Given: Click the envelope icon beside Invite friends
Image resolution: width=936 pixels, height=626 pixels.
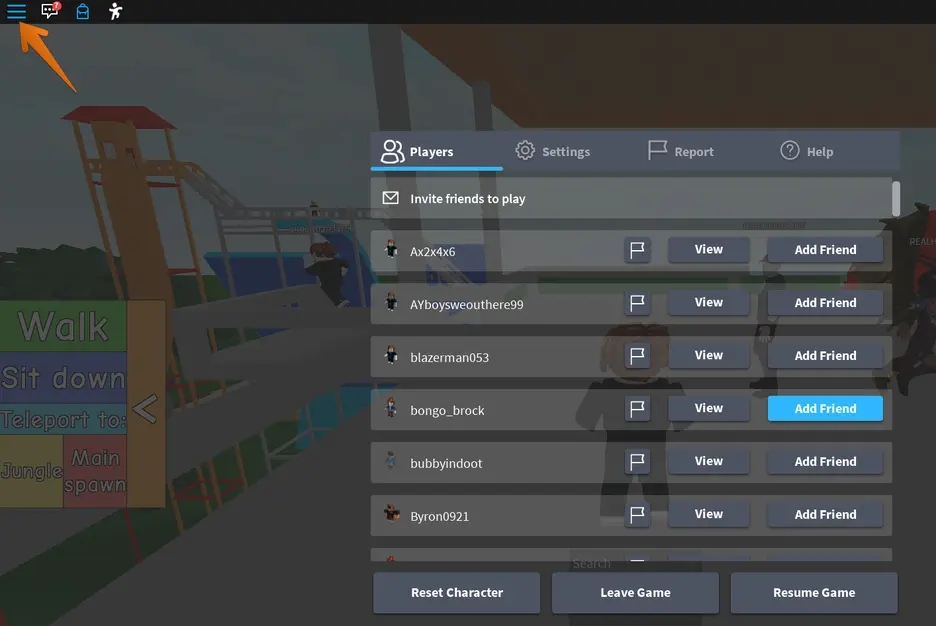Looking at the screenshot, I should 390,198.
